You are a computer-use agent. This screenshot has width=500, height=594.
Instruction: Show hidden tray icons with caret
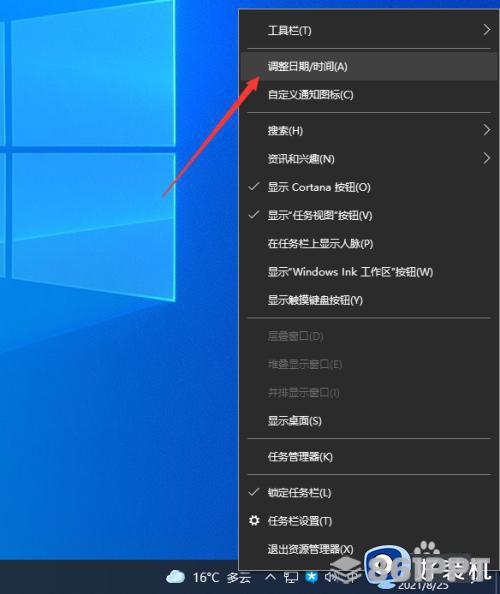(x=270, y=577)
